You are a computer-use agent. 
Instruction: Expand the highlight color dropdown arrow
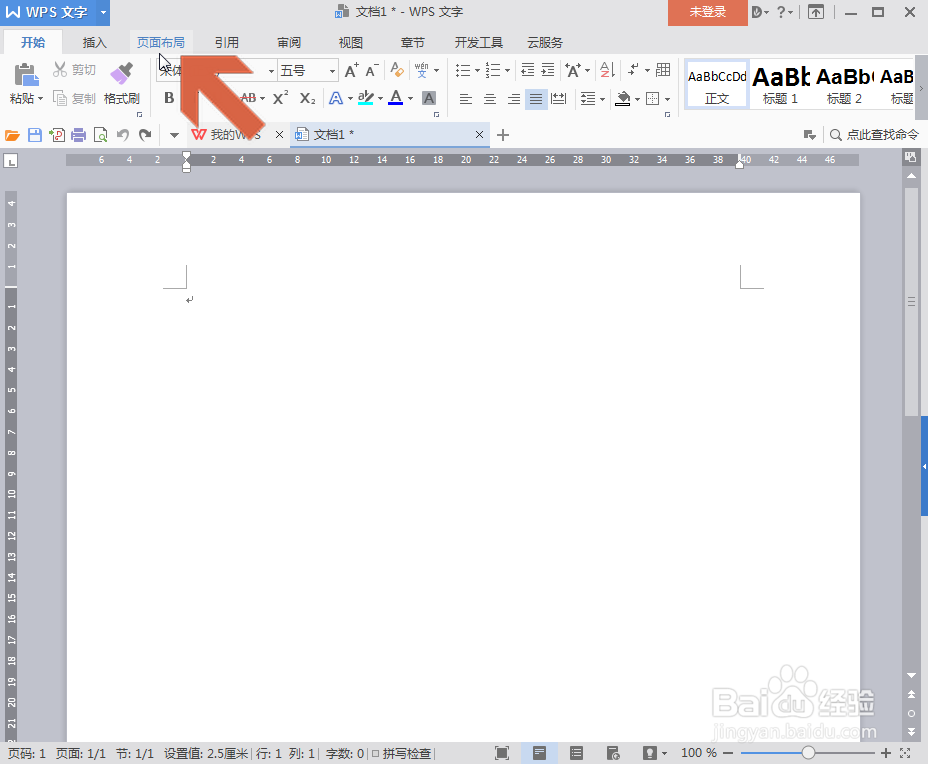point(381,99)
